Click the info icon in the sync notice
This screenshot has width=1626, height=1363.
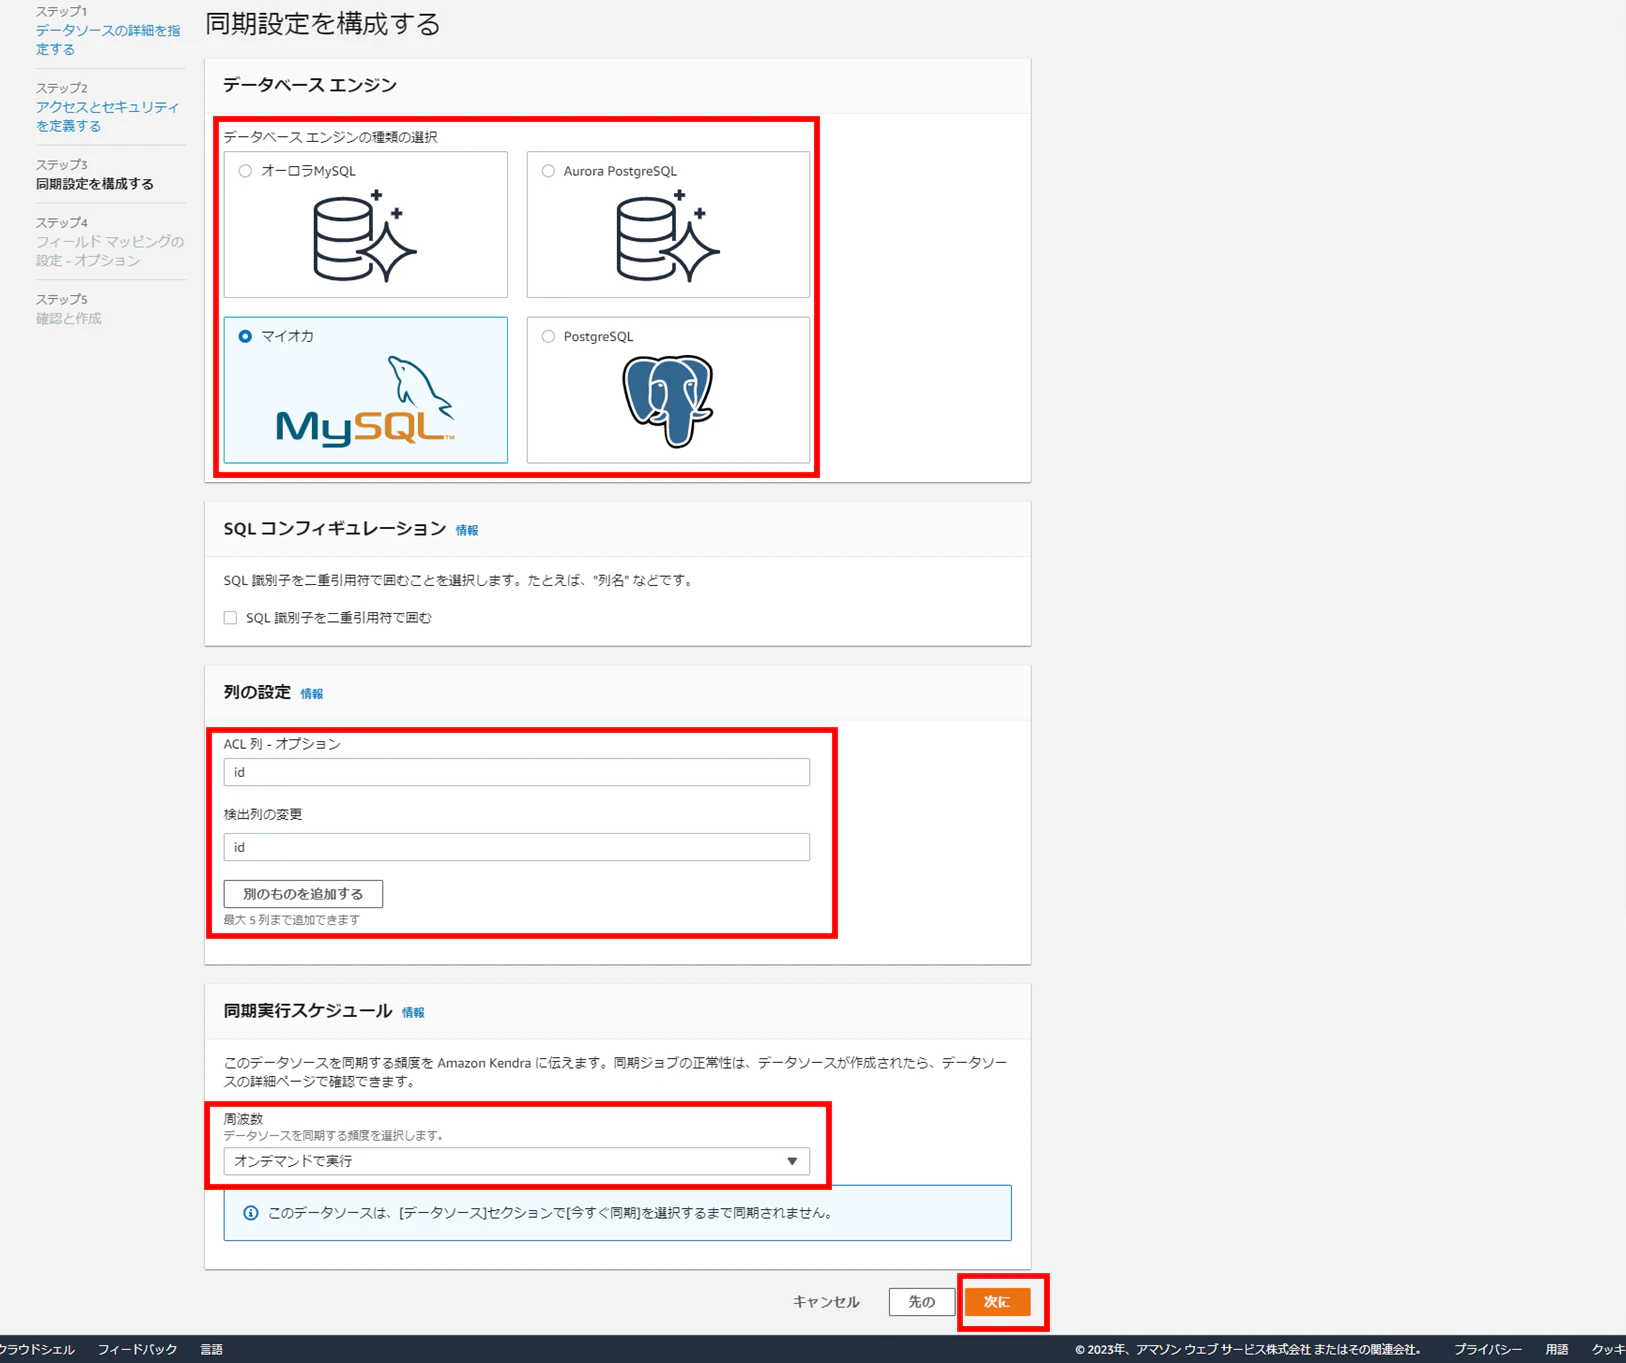coord(251,1213)
